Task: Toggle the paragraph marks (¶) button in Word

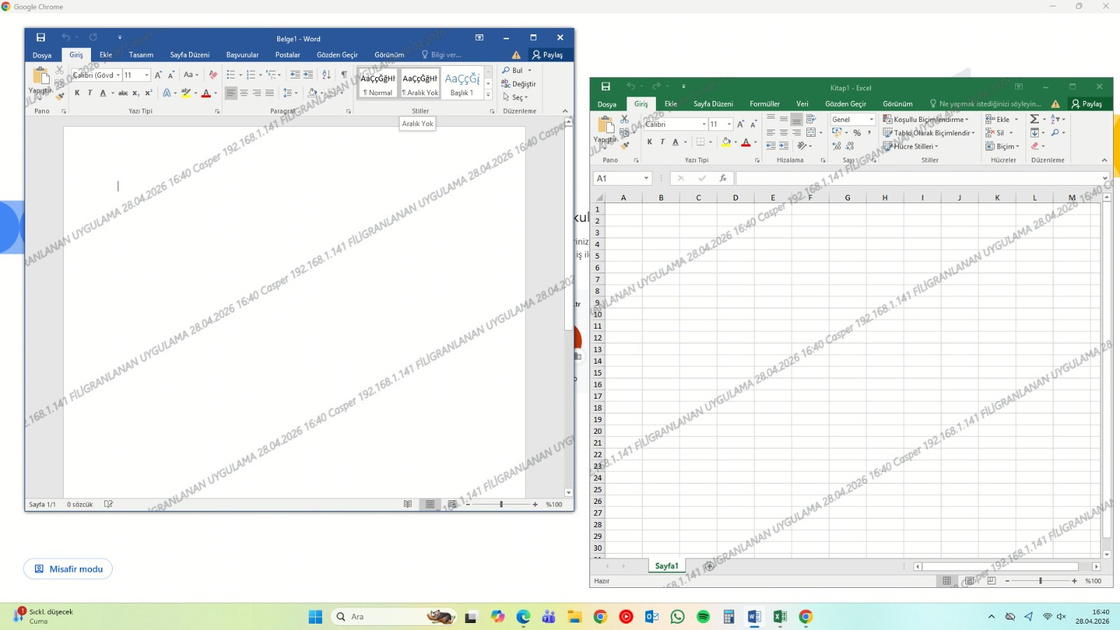Action: (x=344, y=74)
